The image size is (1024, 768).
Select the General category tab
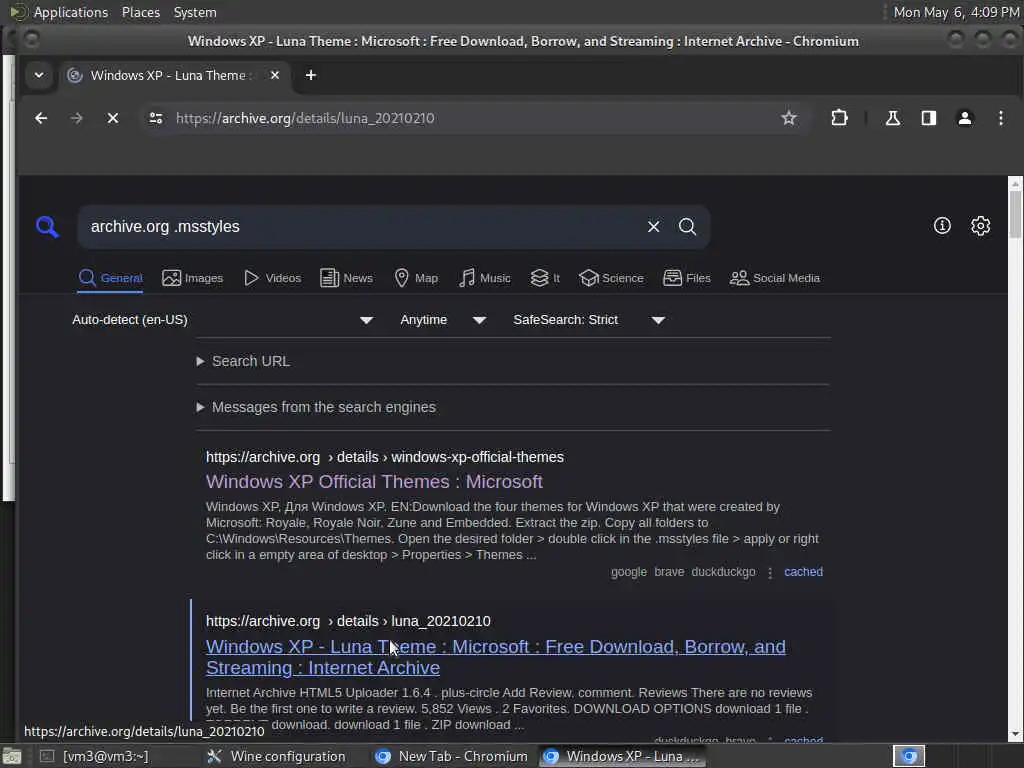[x=110, y=278]
